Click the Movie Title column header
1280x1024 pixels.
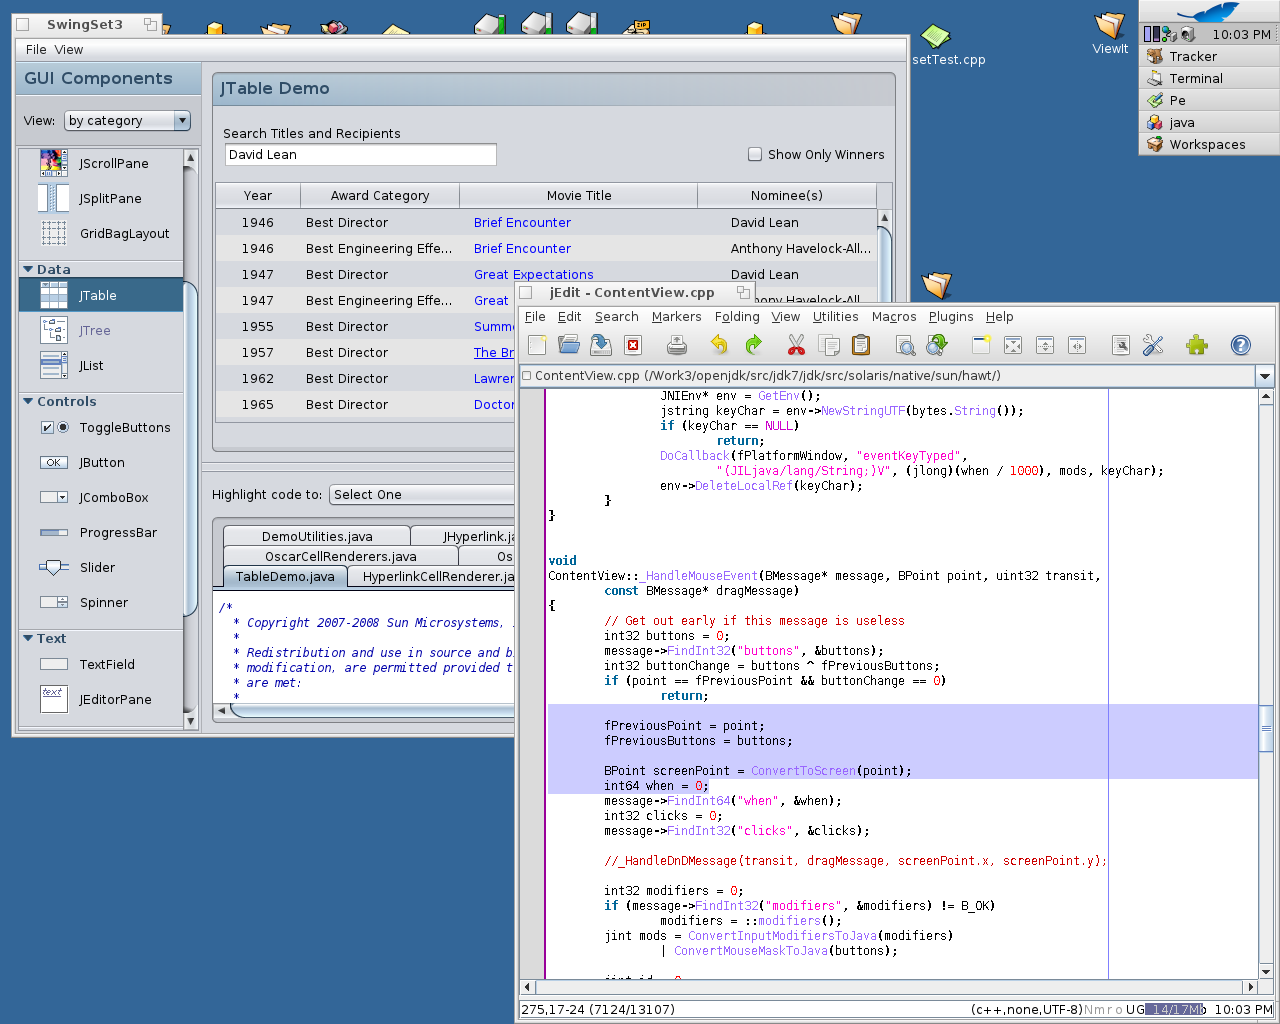click(x=579, y=195)
